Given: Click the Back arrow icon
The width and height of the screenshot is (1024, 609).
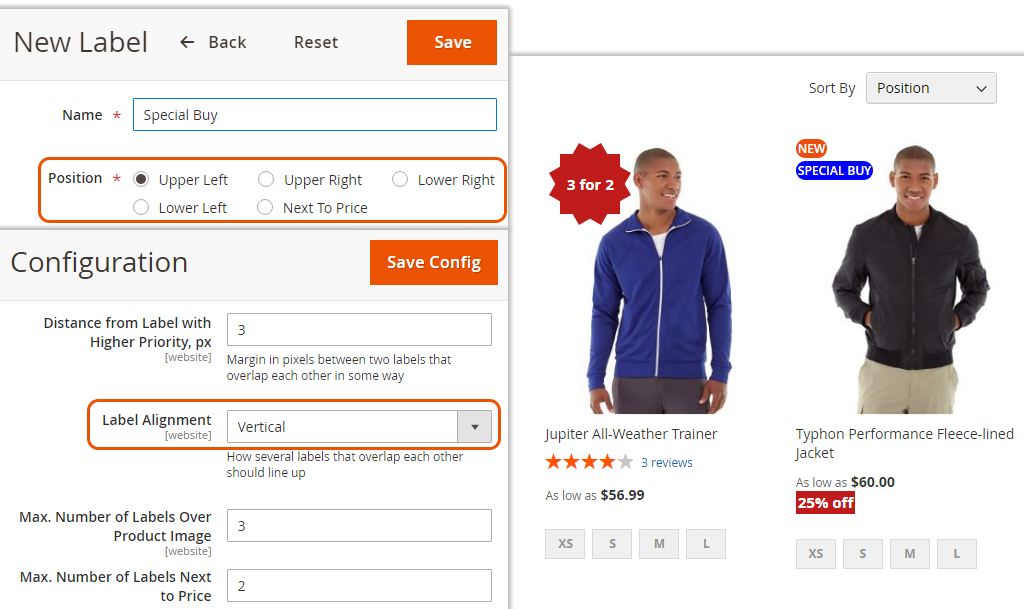Looking at the screenshot, I should pyautogui.click(x=187, y=42).
